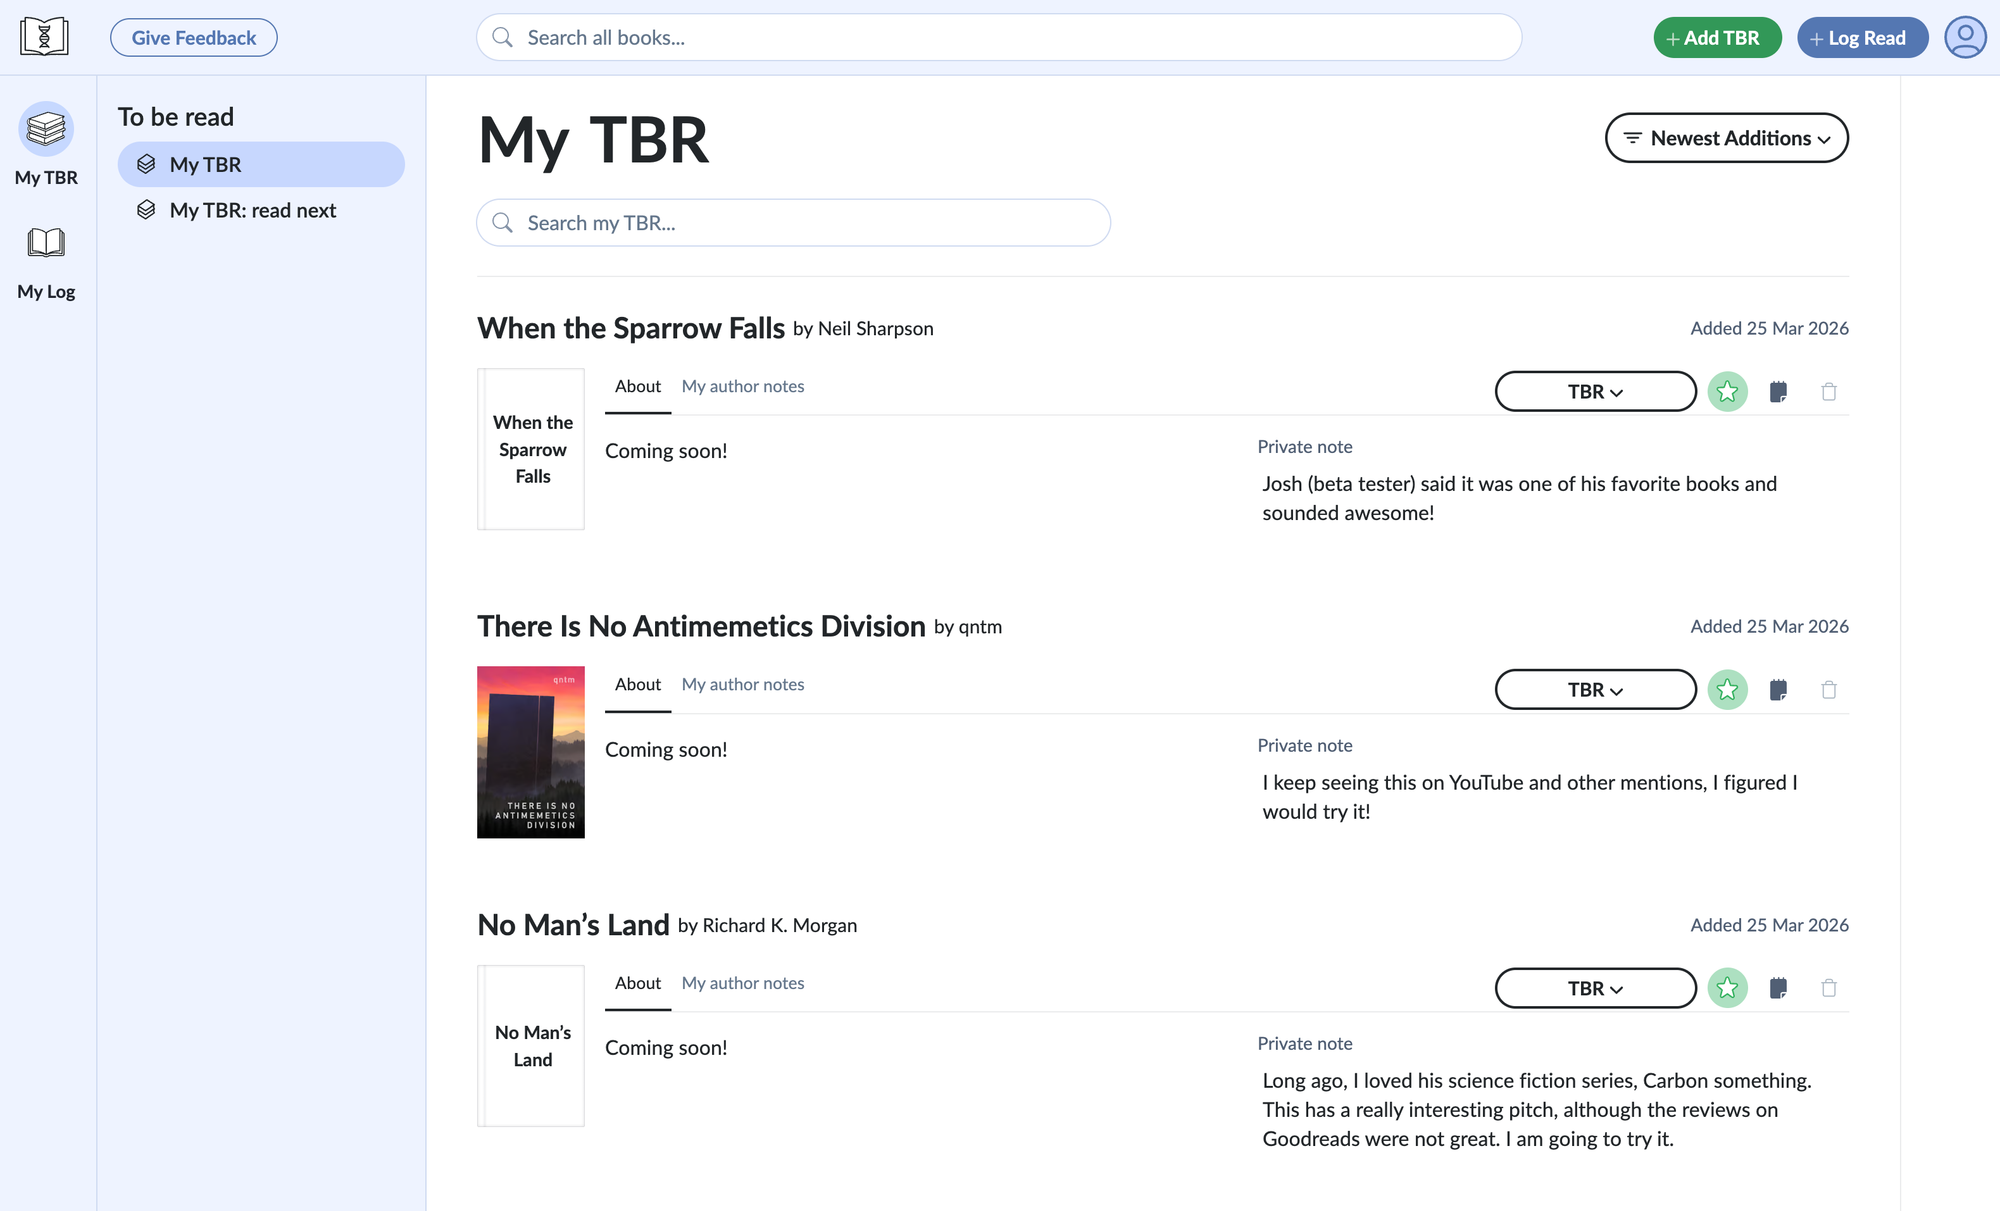Click the Give Feedback button
Viewport: 2000px width, 1211px height.
pos(193,37)
